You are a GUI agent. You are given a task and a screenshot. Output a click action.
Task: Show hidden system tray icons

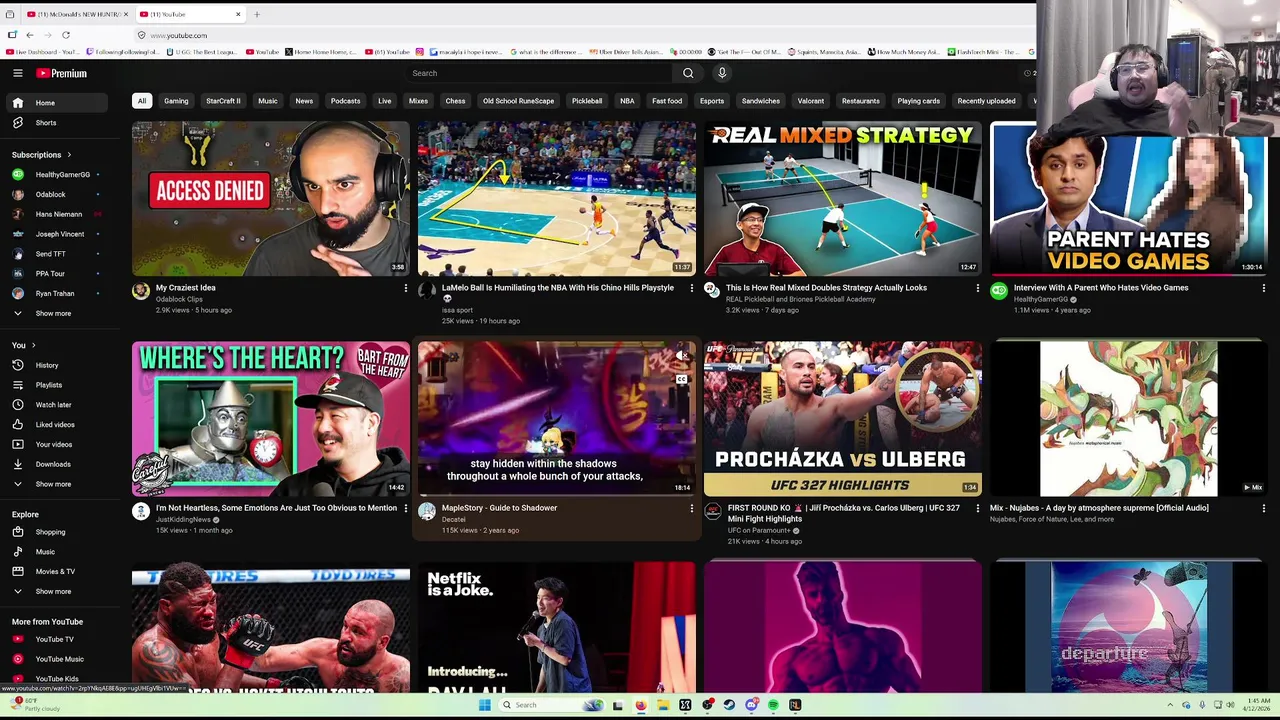tap(1169, 705)
